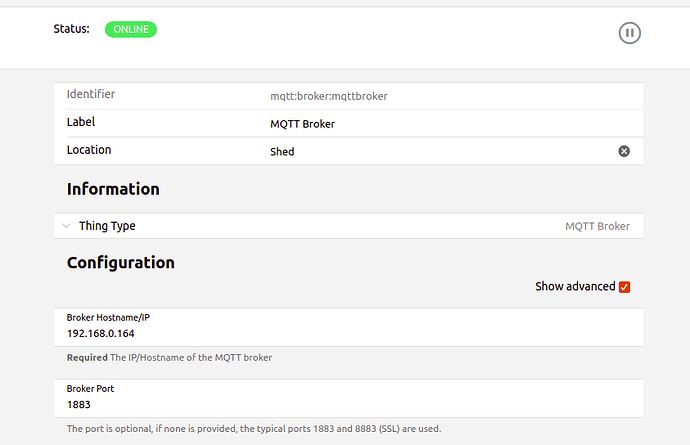This screenshot has width=690, height=445.
Task: Toggle the Show advanced checkbox
Action: pos(625,287)
